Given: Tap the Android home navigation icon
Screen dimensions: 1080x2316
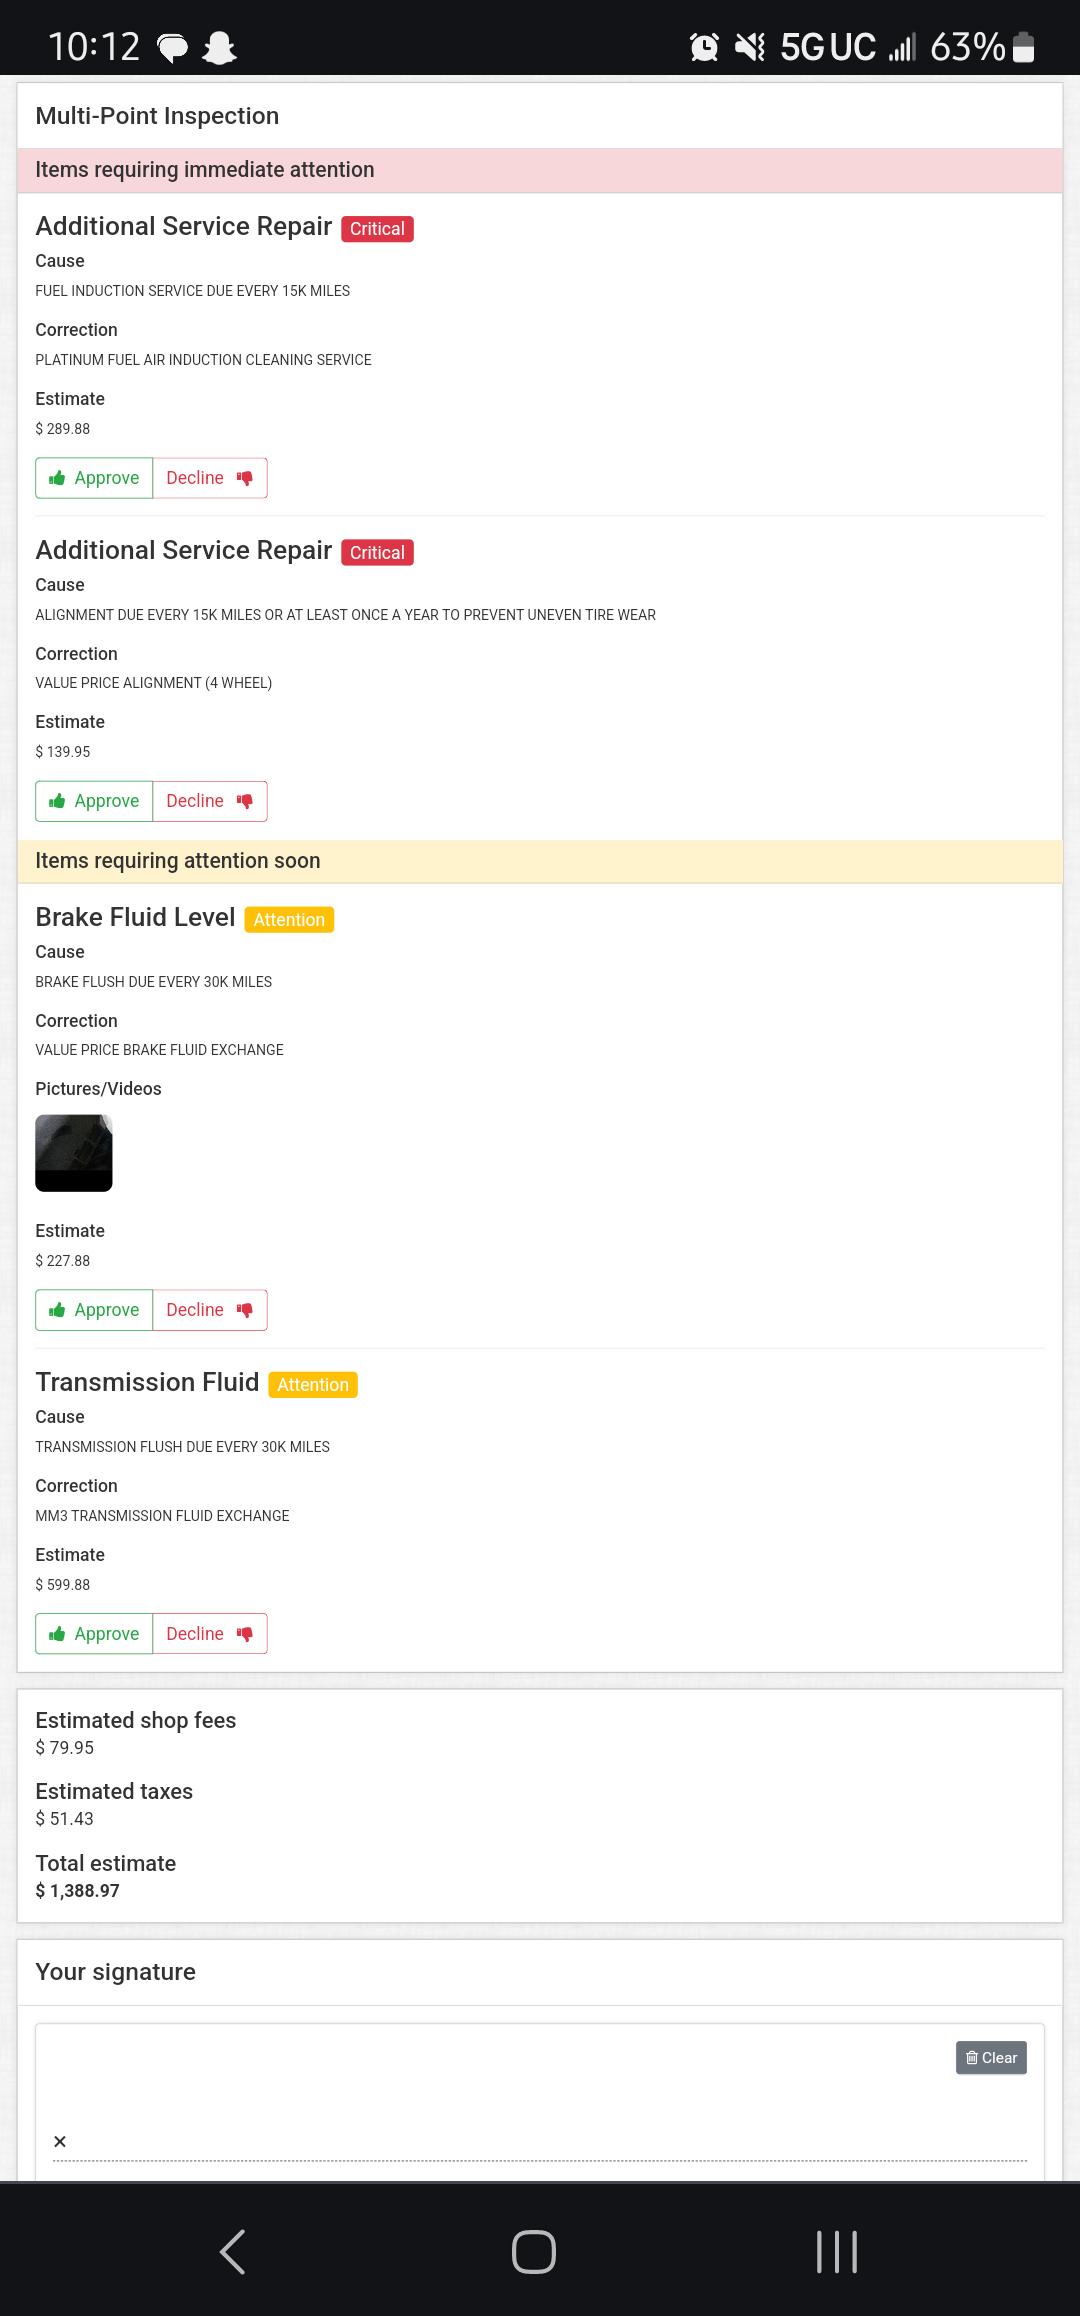Looking at the screenshot, I should pyautogui.click(x=534, y=2252).
